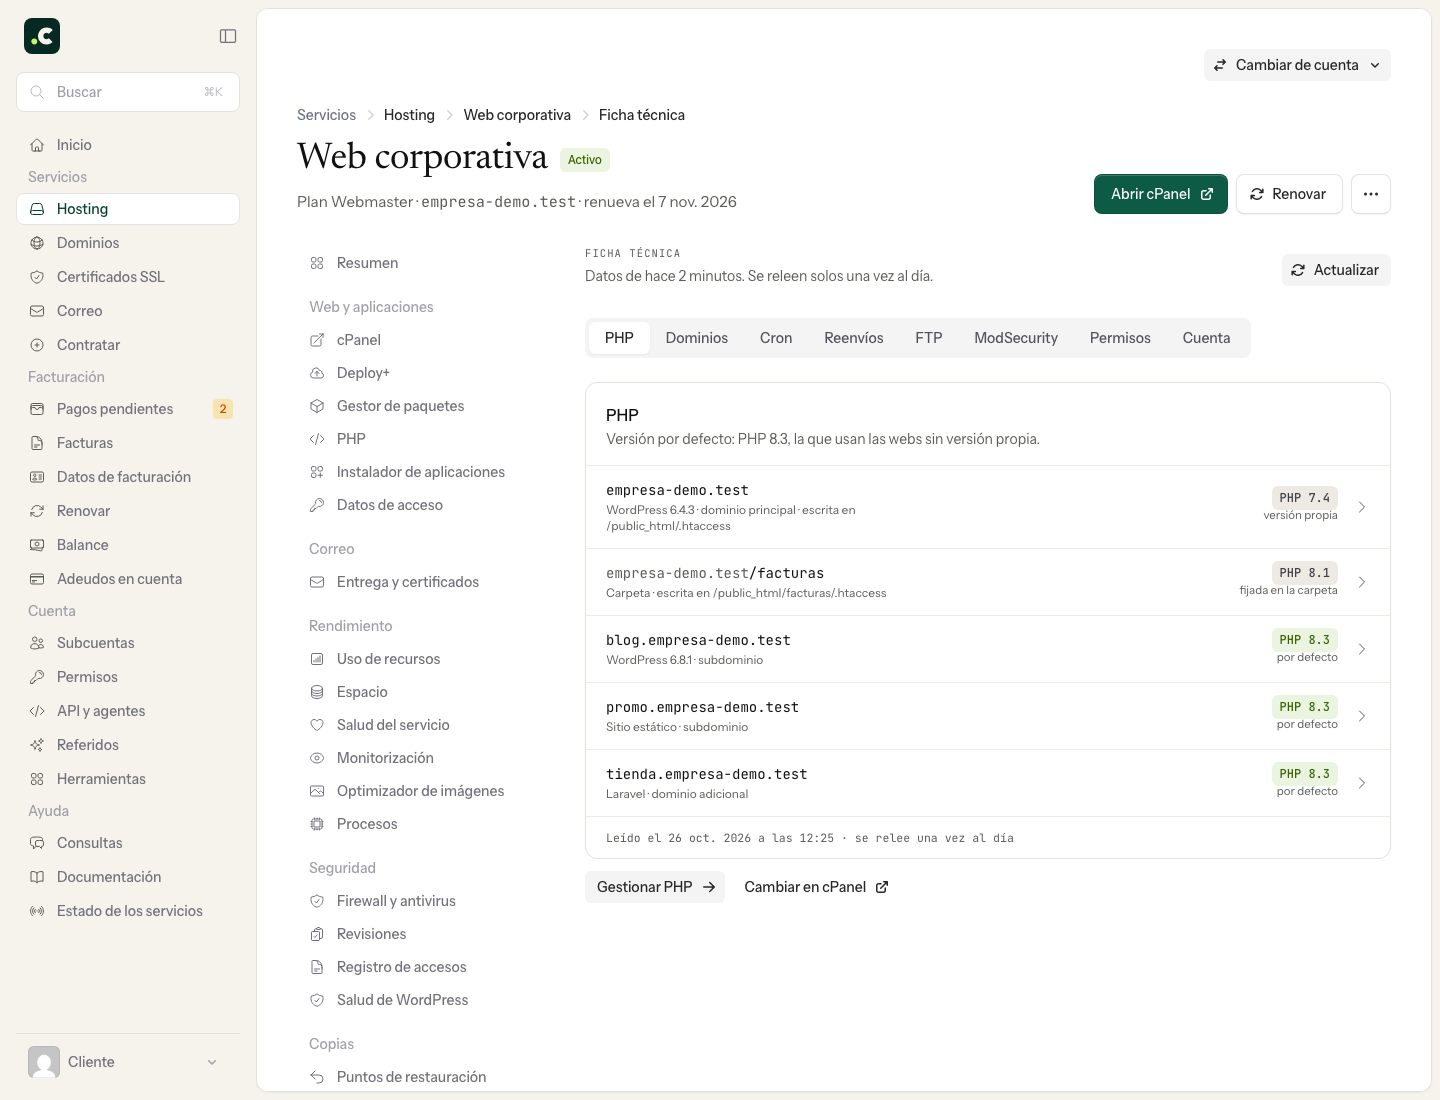Click the Actualizar button
The height and width of the screenshot is (1100, 1440).
(1336, 270)
